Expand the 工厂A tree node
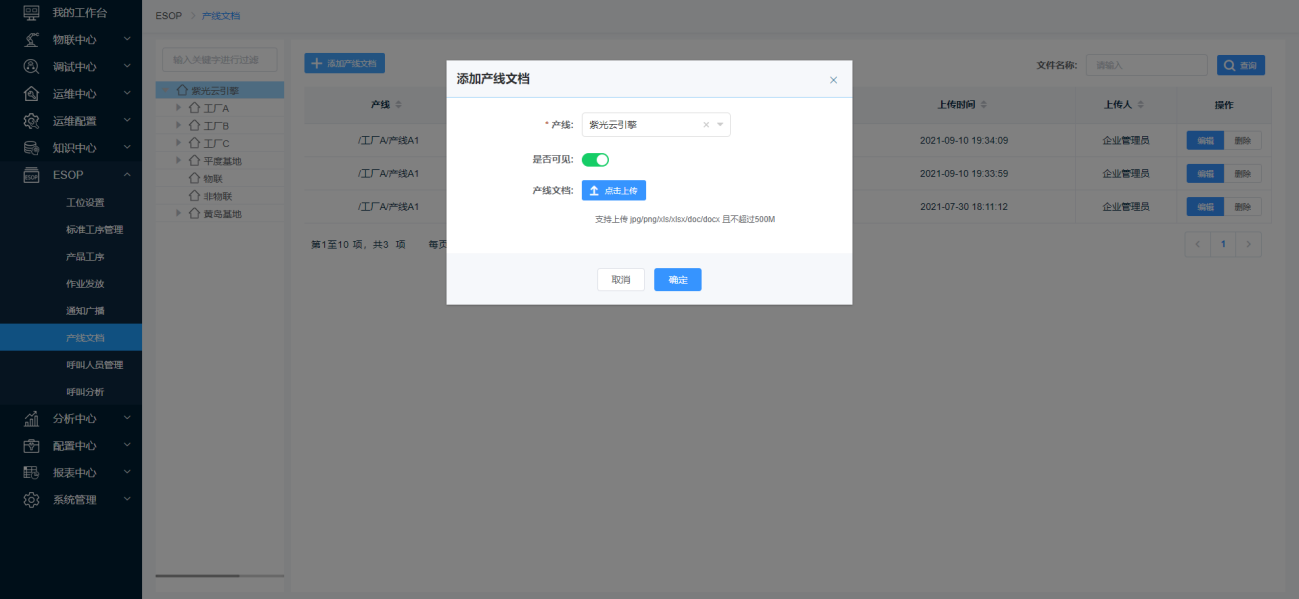 (179, 108)
